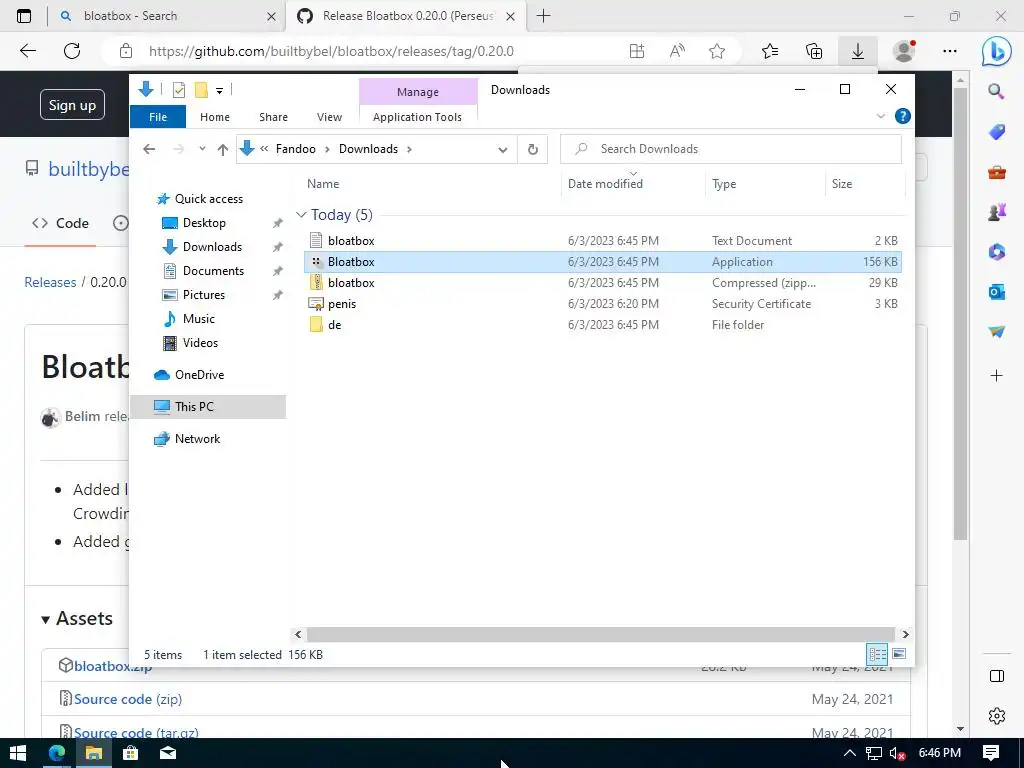Open the Source code (zip) link
The height and width of the screenshot is (768, 1024).
click(x=127, y=699)
